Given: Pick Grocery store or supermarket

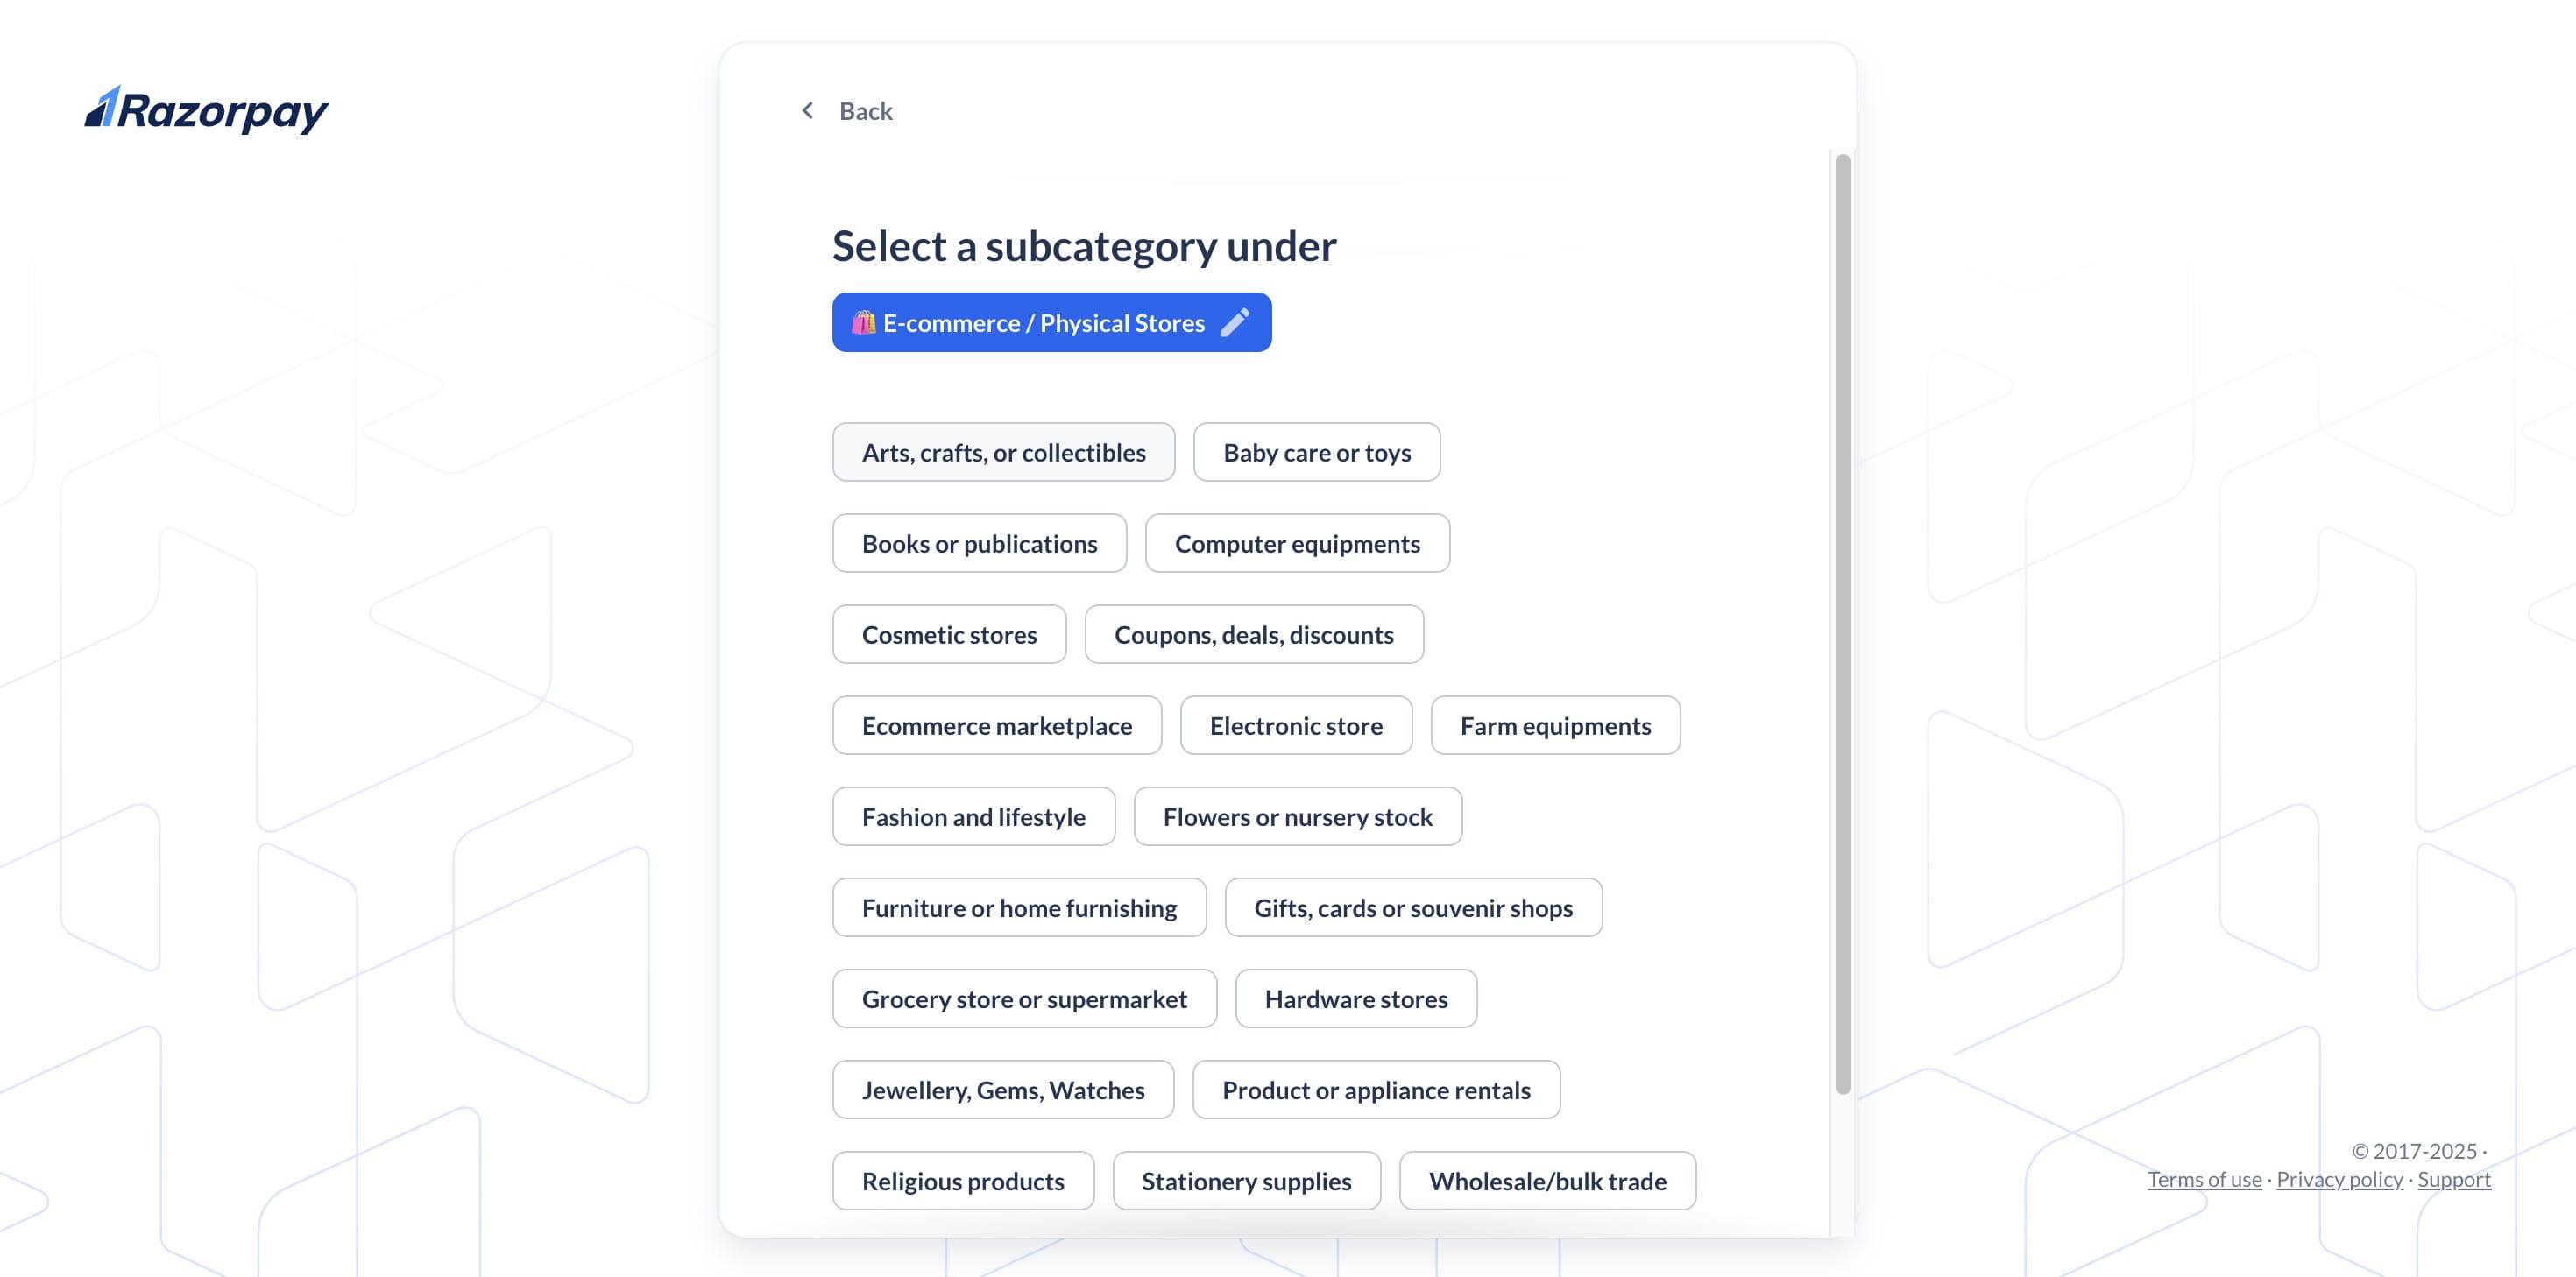Looking at the screenshot, I should tap(1024, 998).
